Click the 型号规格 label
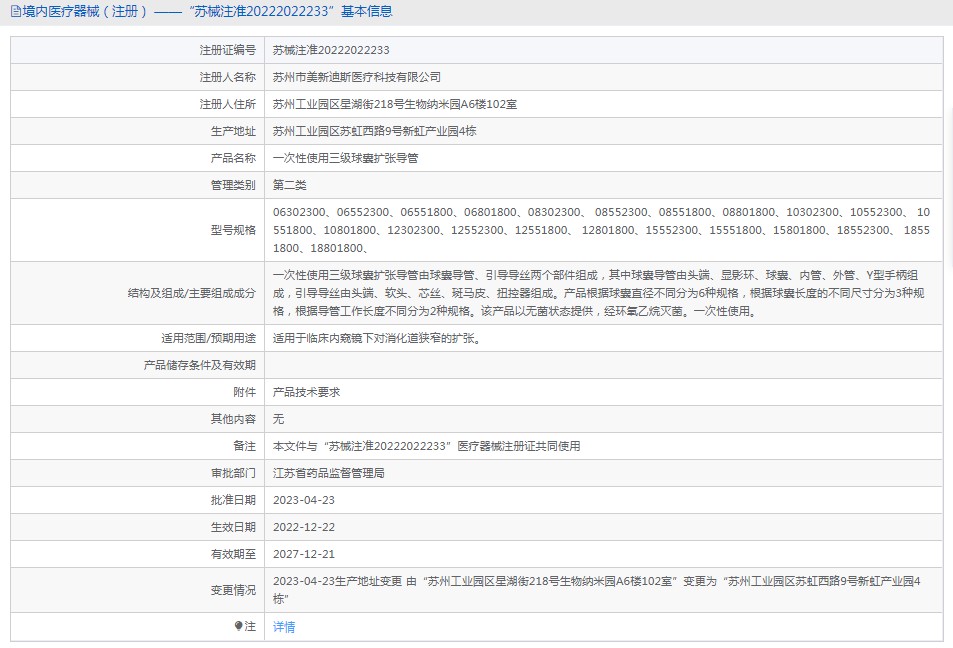953x648 pixels. (233, 230)
